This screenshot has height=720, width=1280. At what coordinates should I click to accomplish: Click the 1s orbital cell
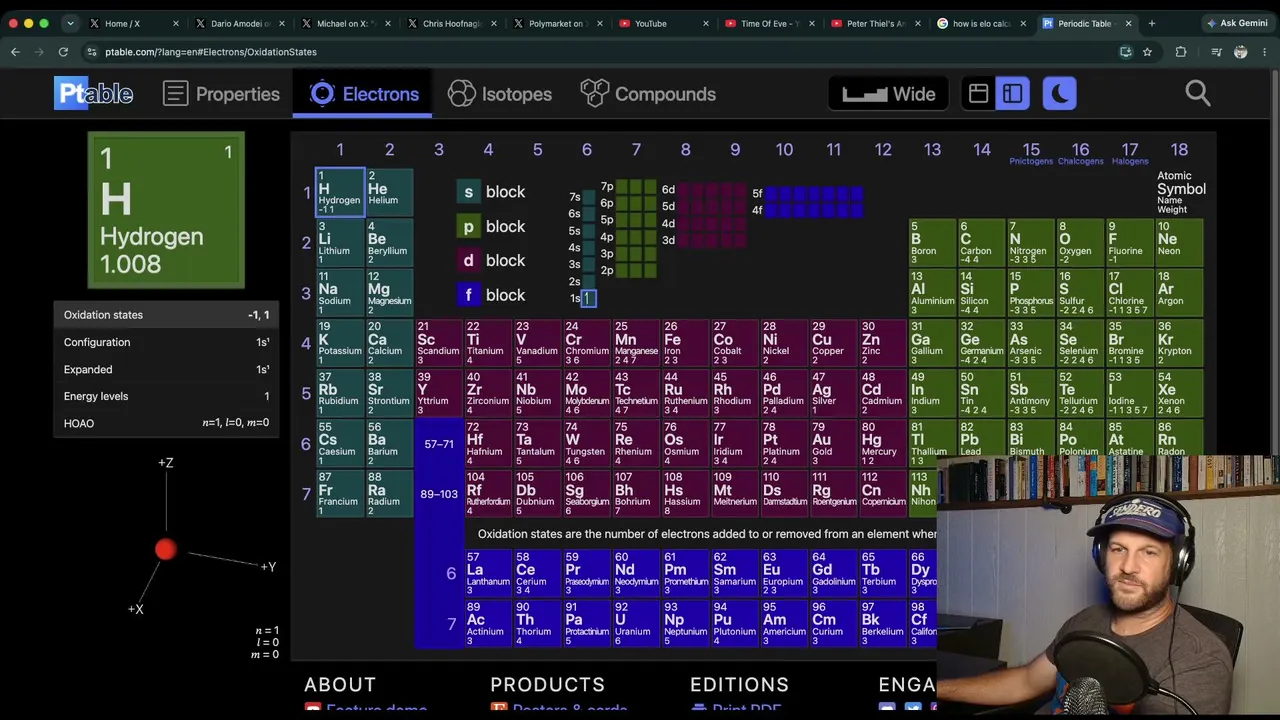pos(589,298)
